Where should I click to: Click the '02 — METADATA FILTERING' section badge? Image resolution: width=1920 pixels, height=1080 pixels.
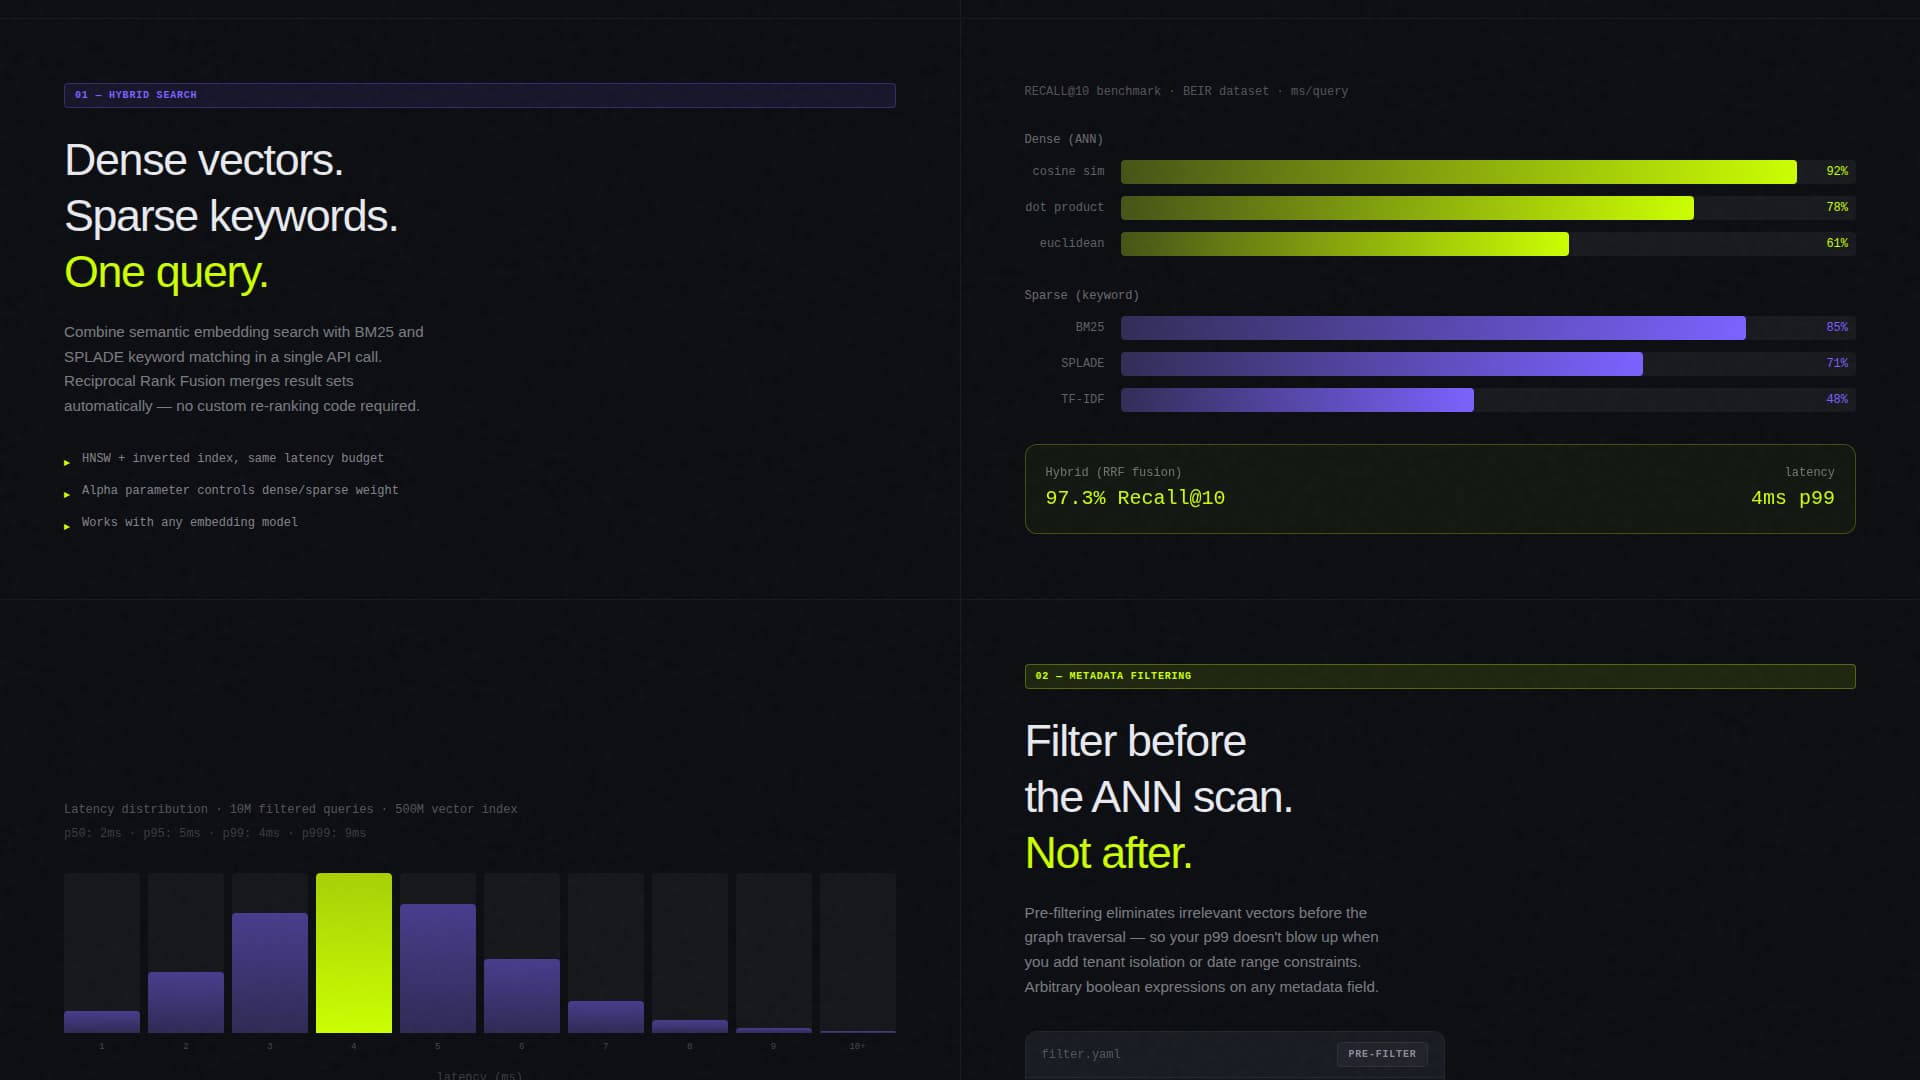point(1440,676)
